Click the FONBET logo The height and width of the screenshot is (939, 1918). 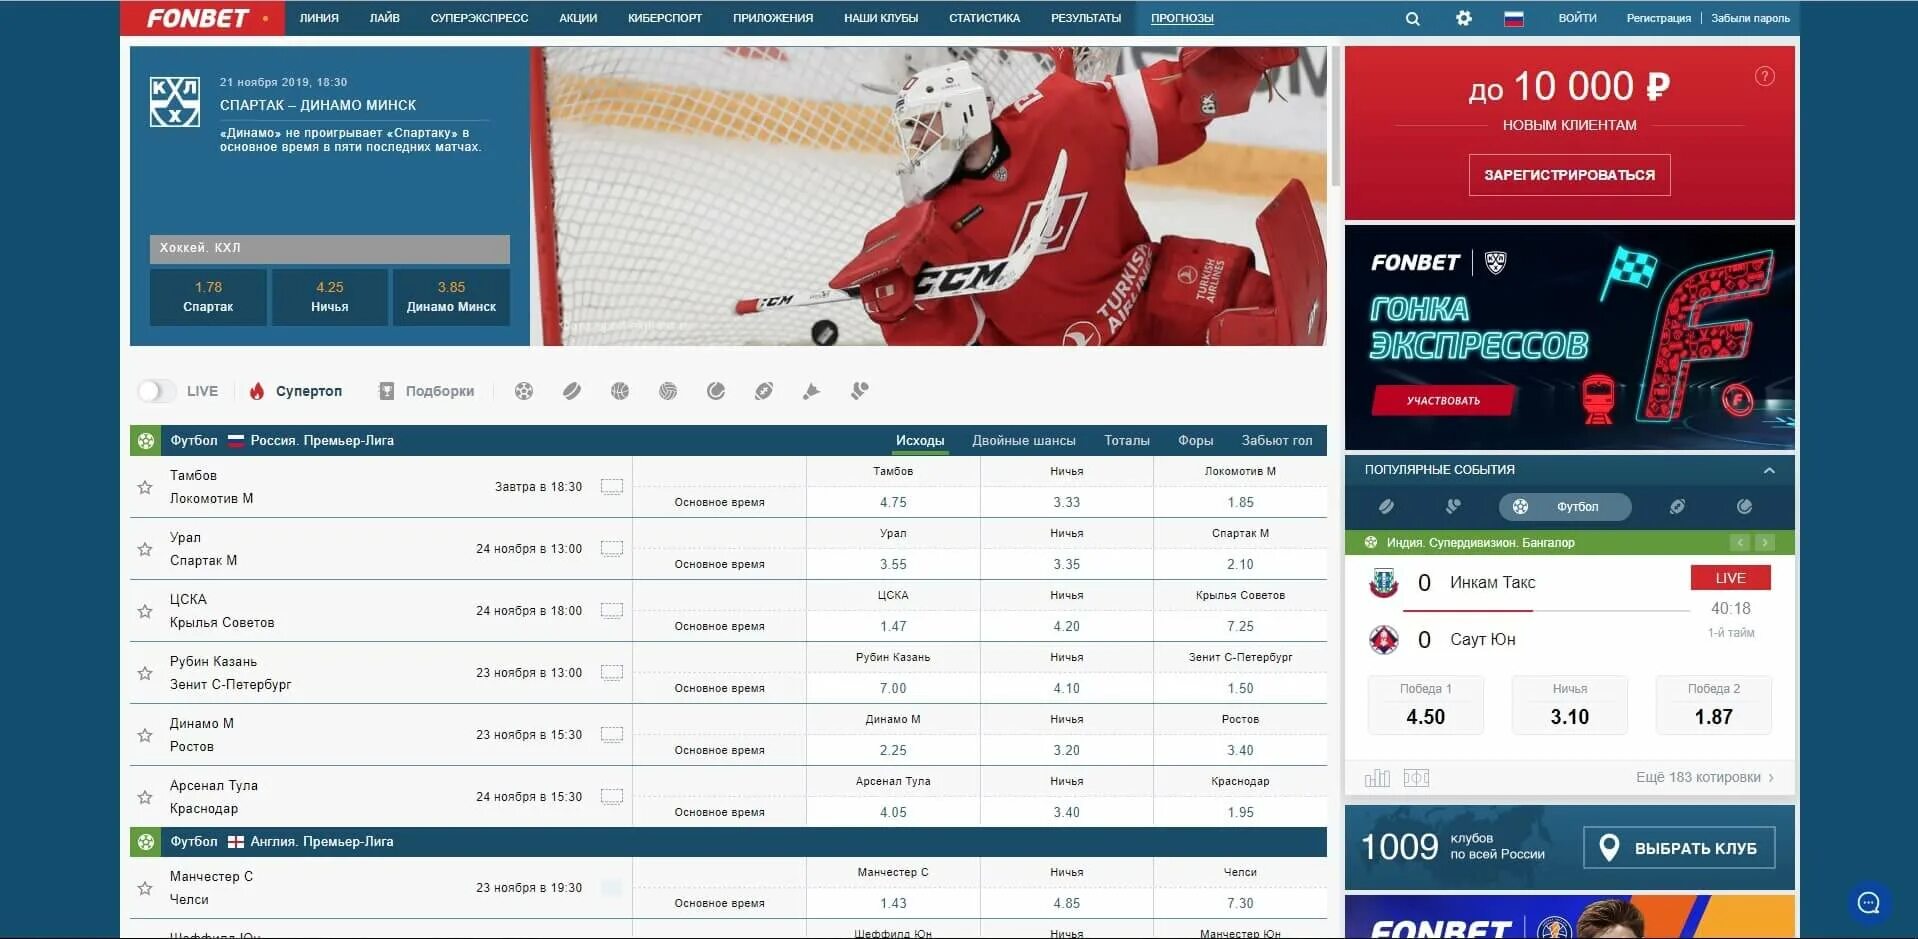coord(203,18)
